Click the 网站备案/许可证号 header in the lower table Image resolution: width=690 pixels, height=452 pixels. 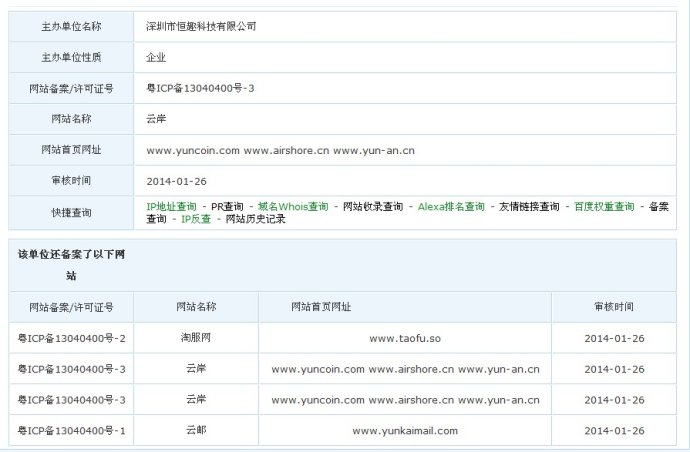coord(71,307)
